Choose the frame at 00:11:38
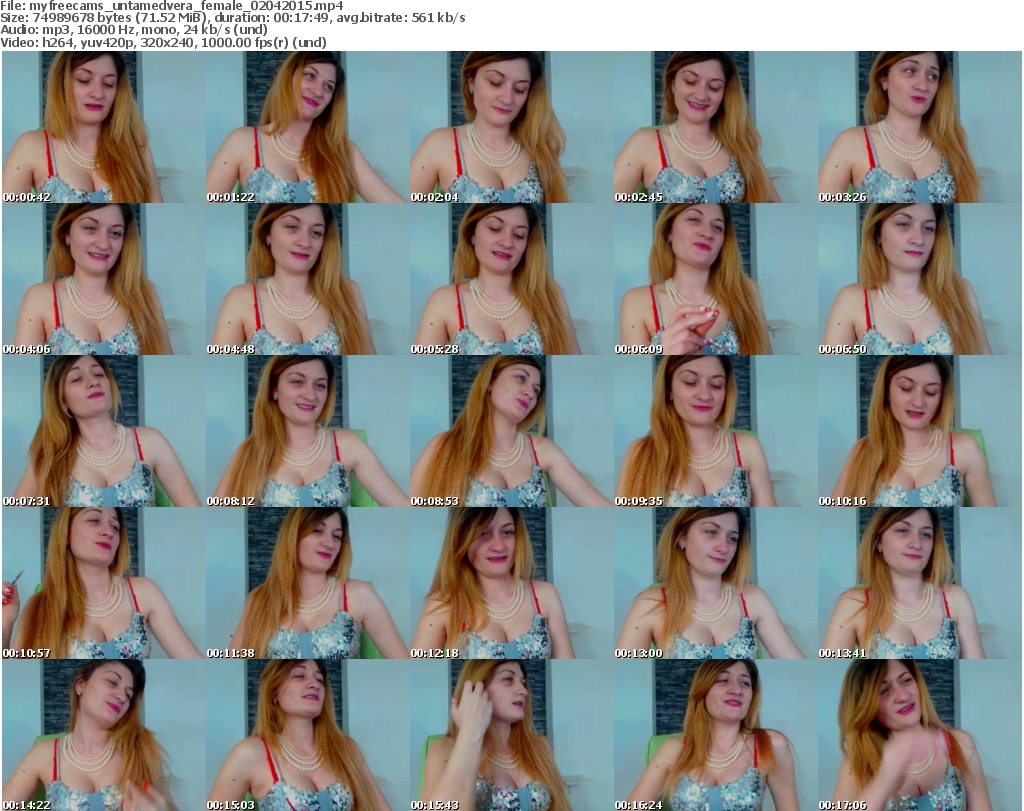 308,583
